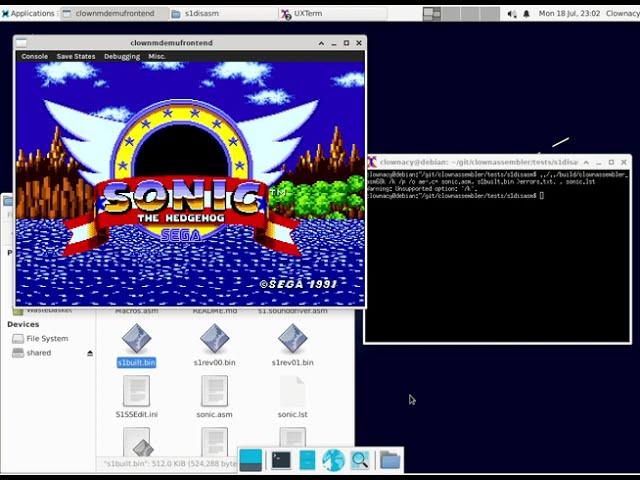
Task: Click the s1rev01.bin file name label
Action: click(x=292, y=362)
